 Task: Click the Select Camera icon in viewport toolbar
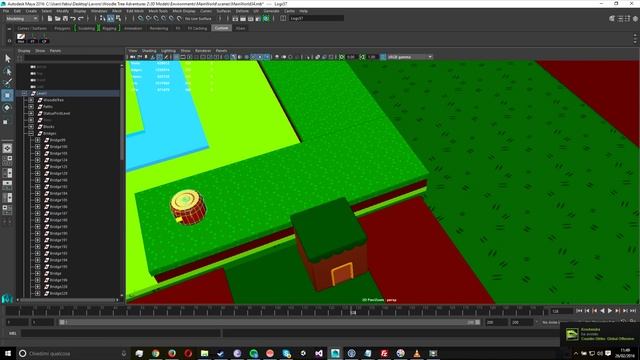[133, 57]
